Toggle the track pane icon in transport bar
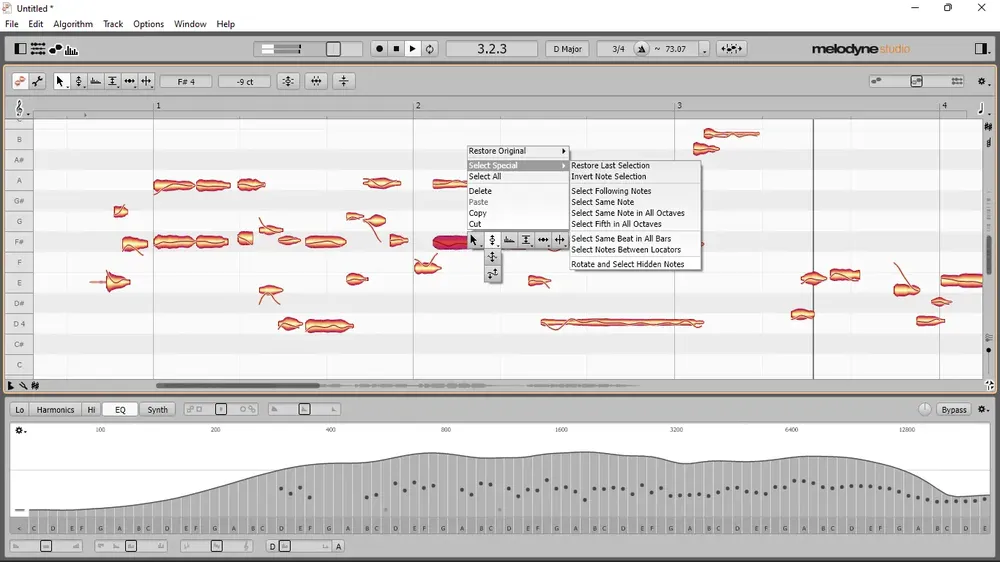 click(20, 49)
